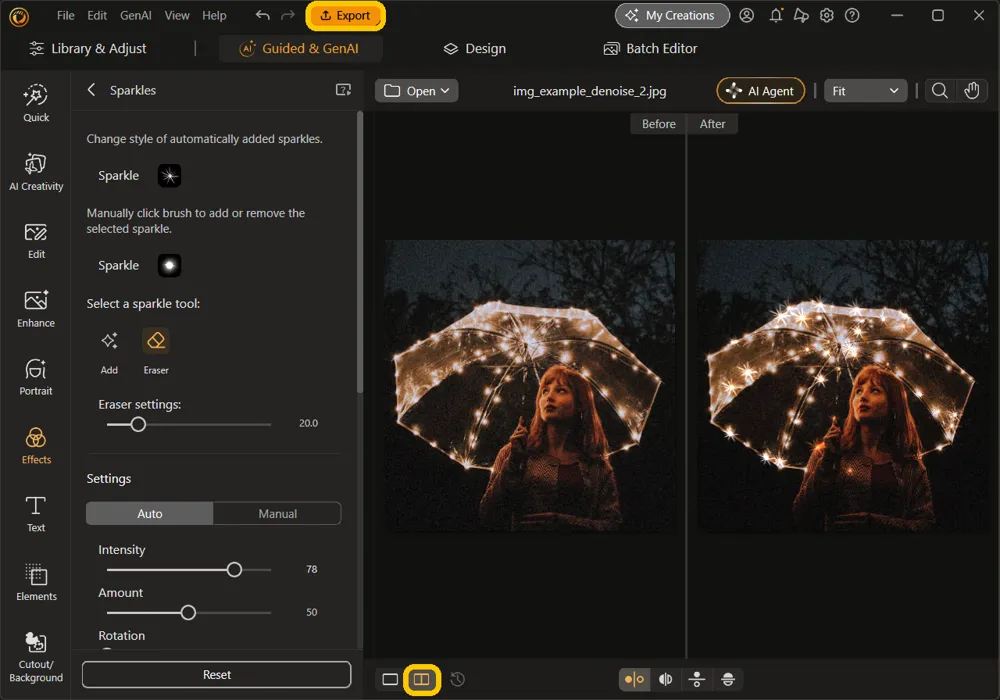The height and width of the screenshot is (700, 1000).
Task: Switch to the Design tab
Action: (x=475, y=48)
